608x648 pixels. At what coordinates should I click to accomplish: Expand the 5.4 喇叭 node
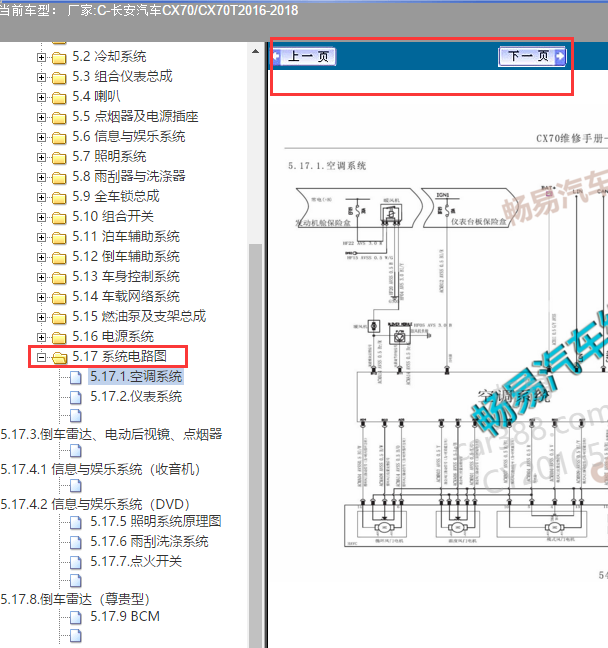click(x=41, y=97)
